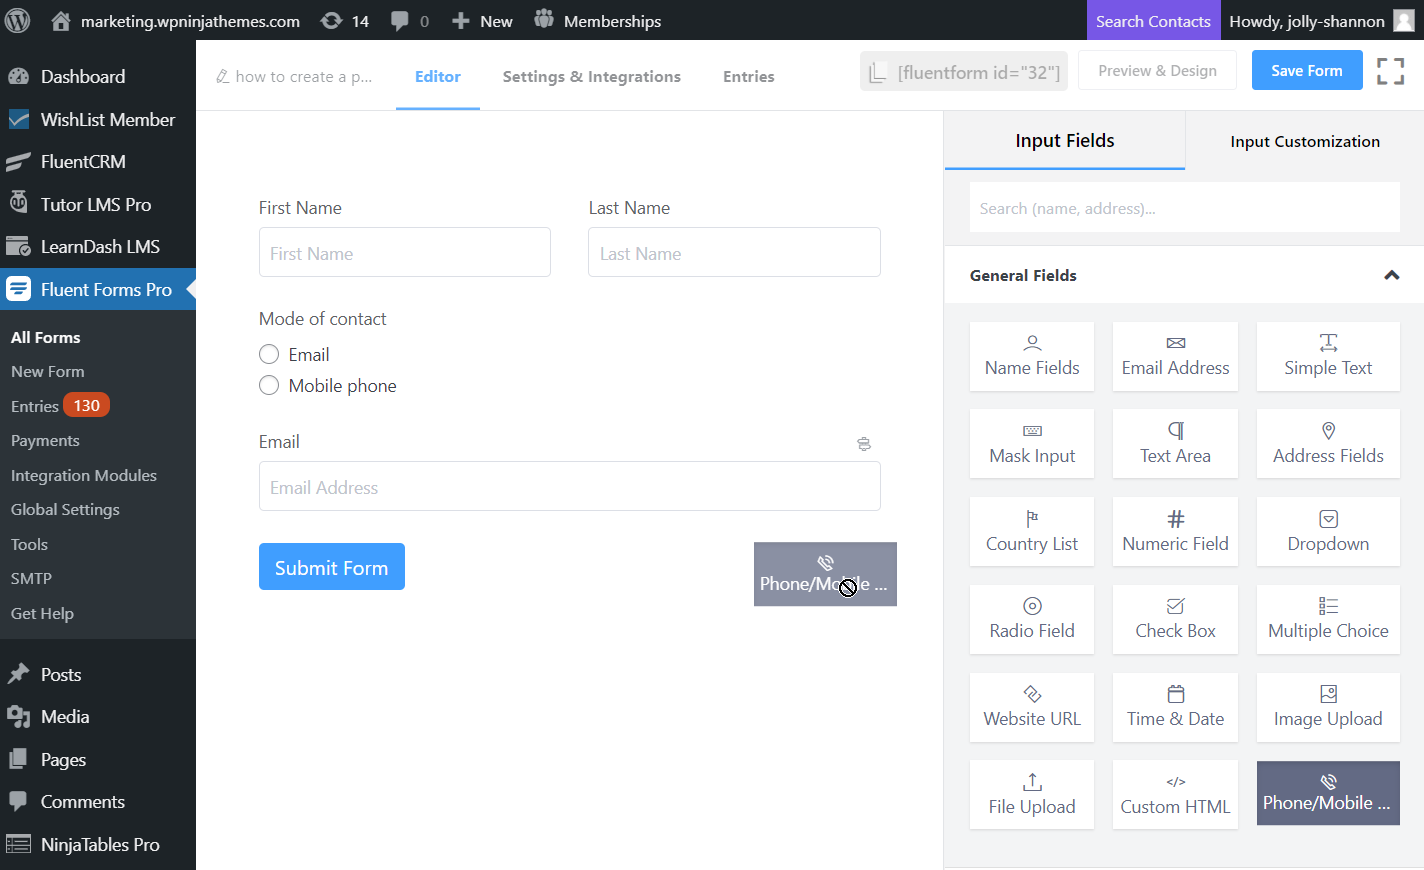1424x870 pixels.
Task: Insert a Multiple Choice field
Action: point(1328,619)
